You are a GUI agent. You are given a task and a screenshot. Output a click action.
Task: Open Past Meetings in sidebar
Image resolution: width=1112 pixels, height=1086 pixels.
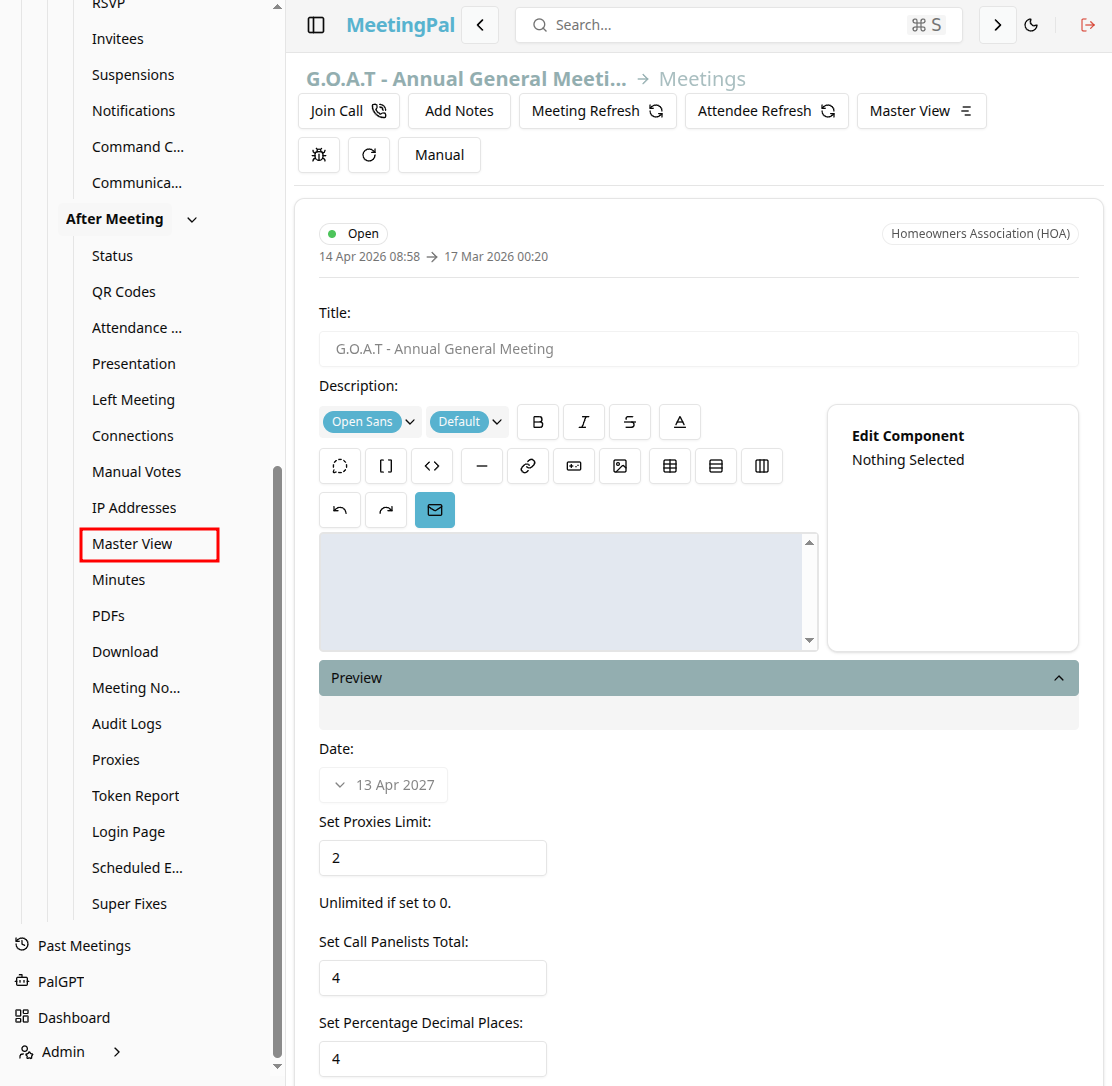click(74, 946)
